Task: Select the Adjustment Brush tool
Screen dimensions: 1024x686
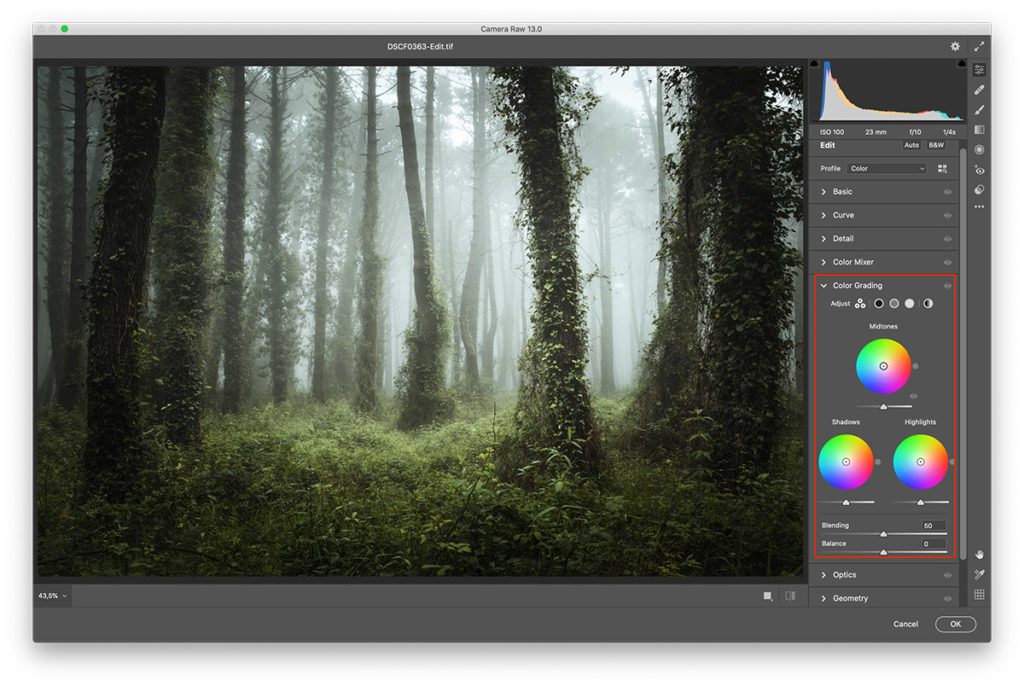Action: click(x=979, y=109)
